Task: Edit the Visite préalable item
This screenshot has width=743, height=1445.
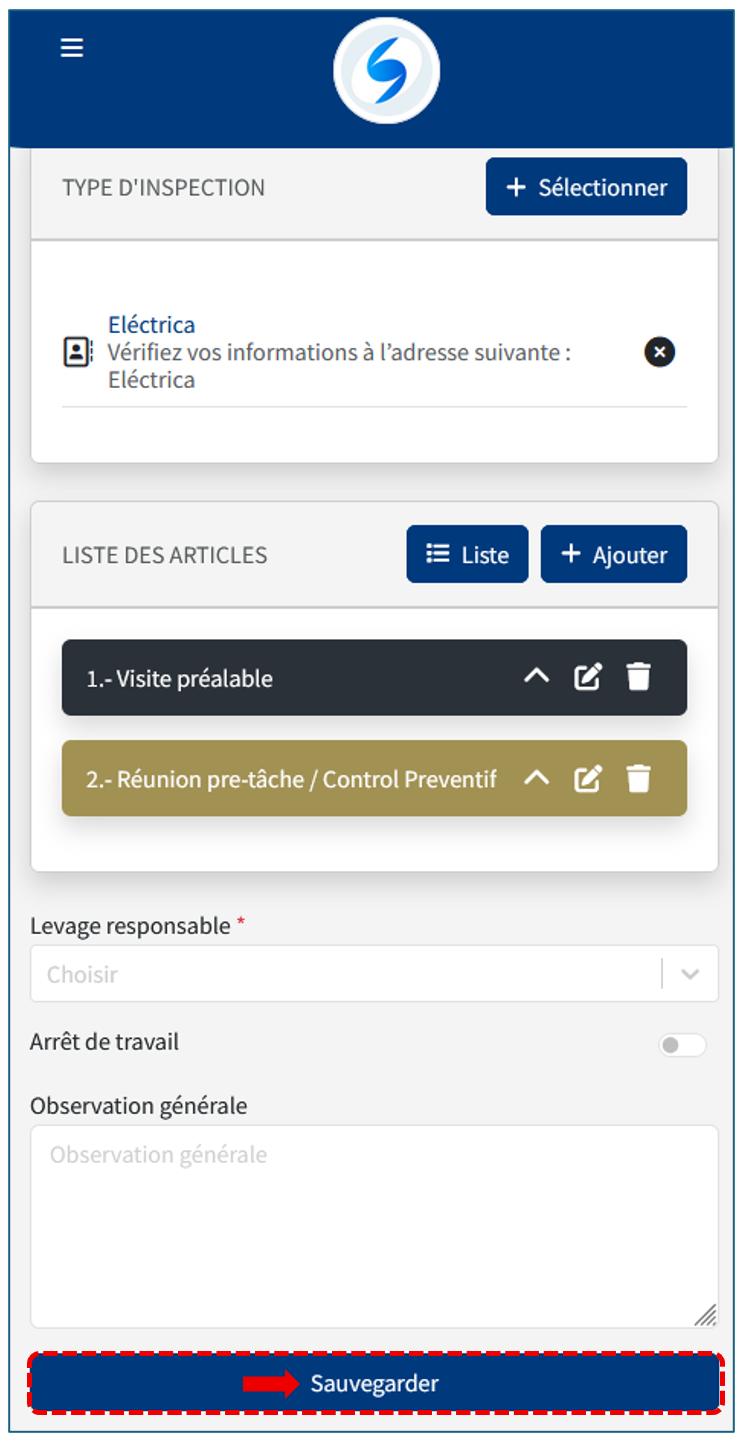Action: point(588,678)
